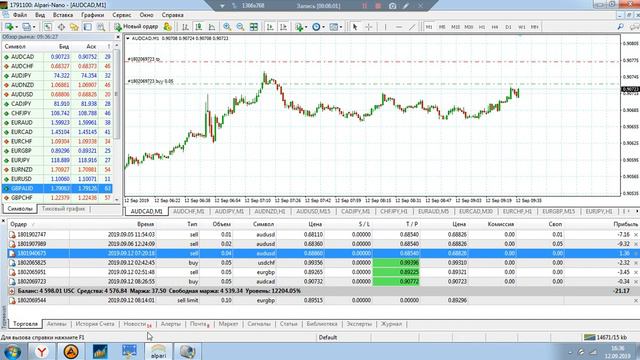Switch chart to line chart mode

click(212, 27)
